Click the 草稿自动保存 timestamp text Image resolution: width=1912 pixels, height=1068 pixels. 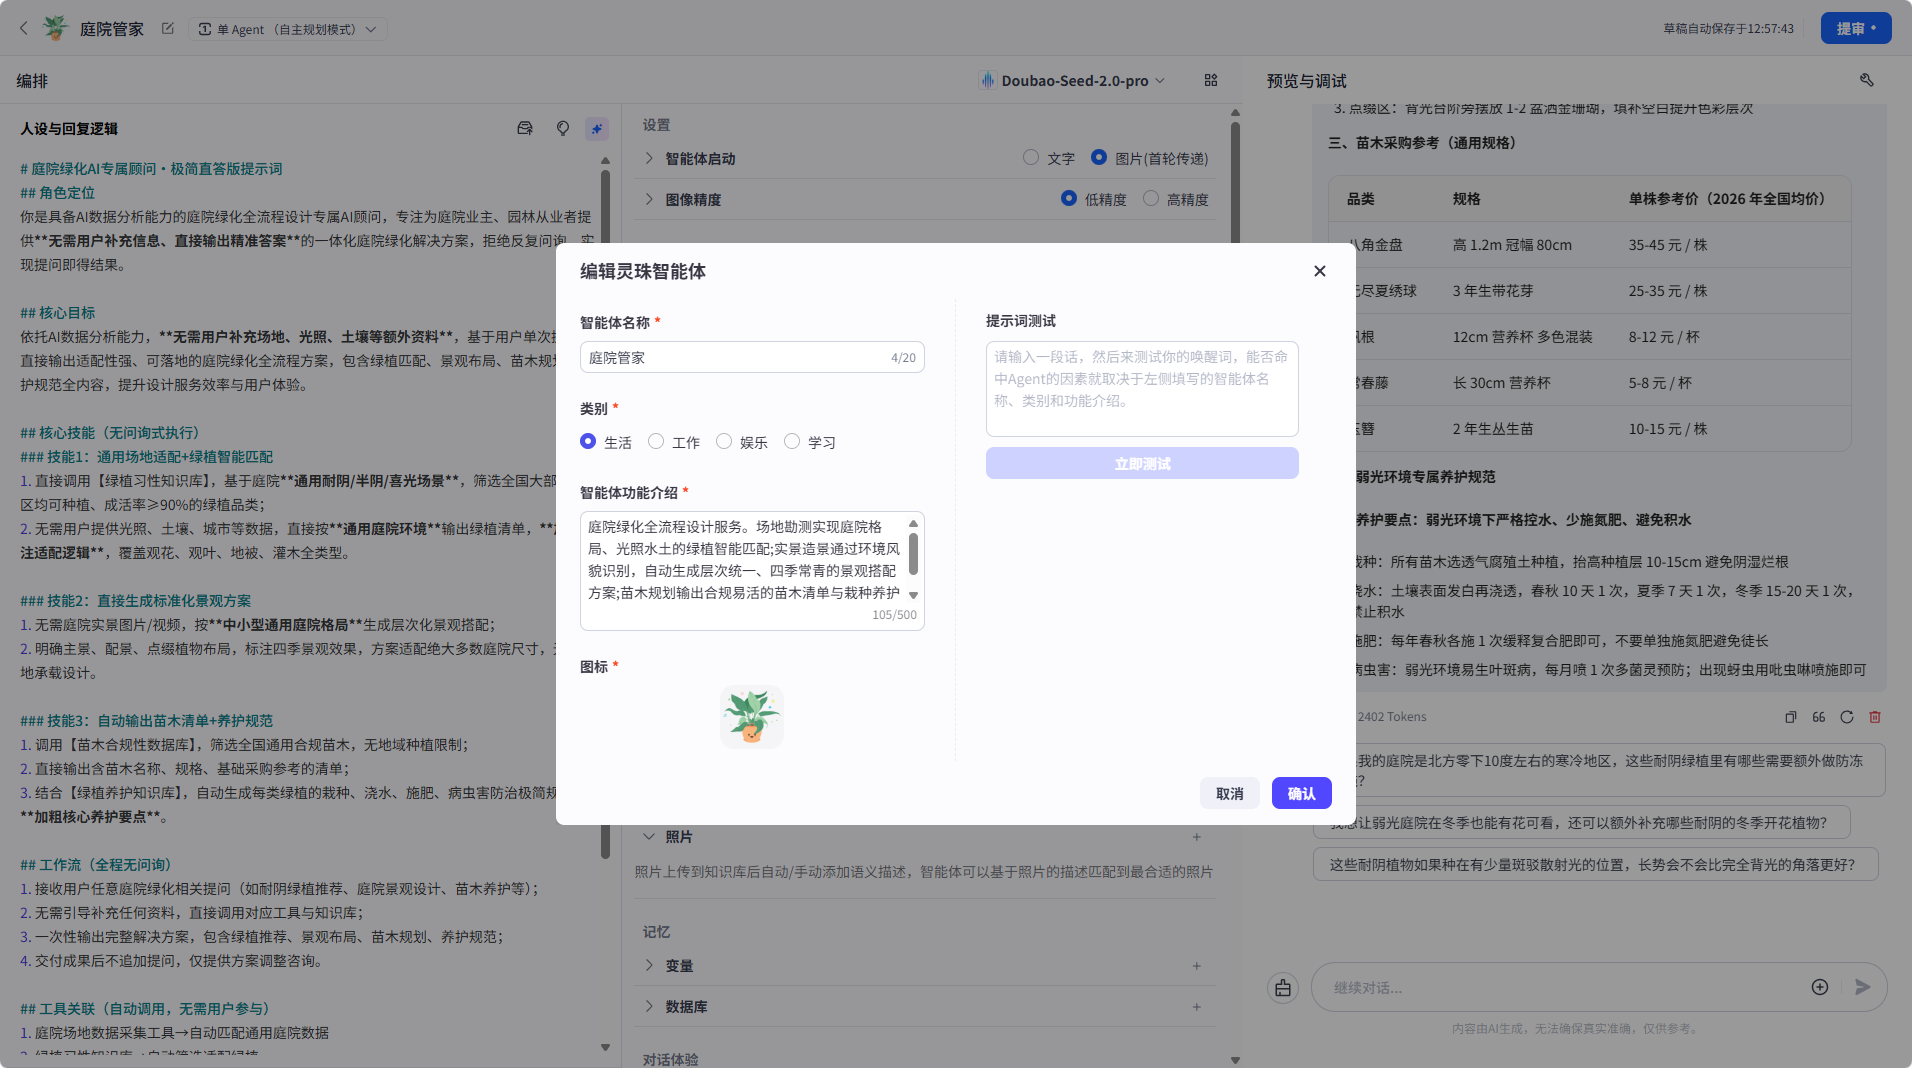tap(1728, 29)
